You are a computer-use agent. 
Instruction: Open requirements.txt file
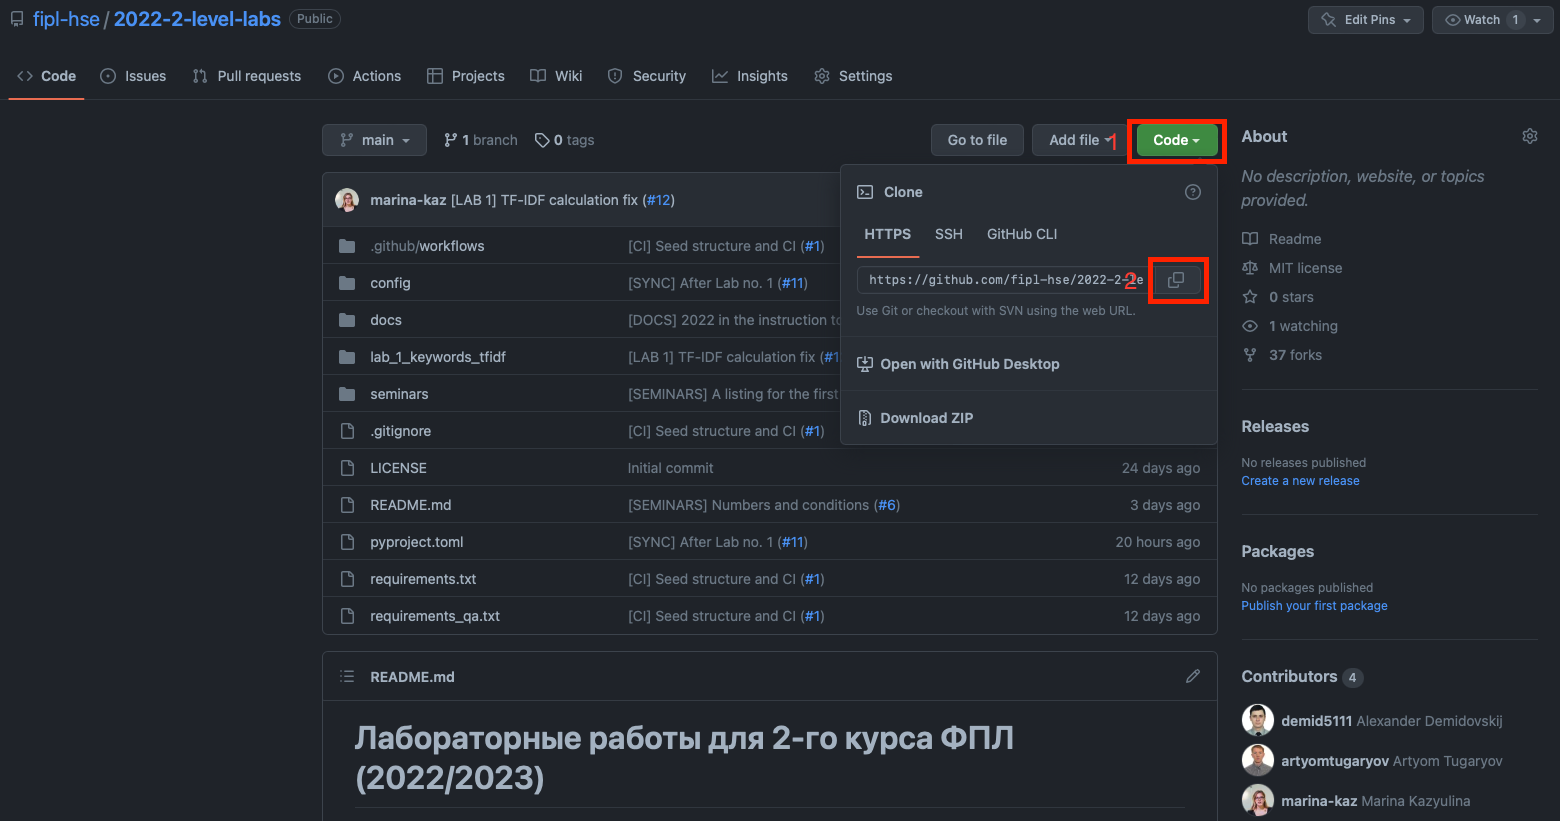point(423,579)
